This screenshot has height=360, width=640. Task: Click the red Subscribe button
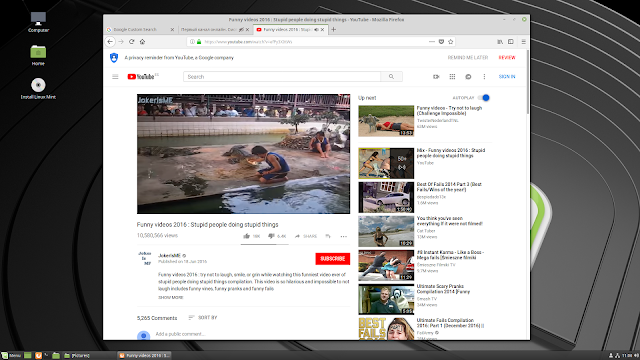pyautogui.click(x=333, y=259)
